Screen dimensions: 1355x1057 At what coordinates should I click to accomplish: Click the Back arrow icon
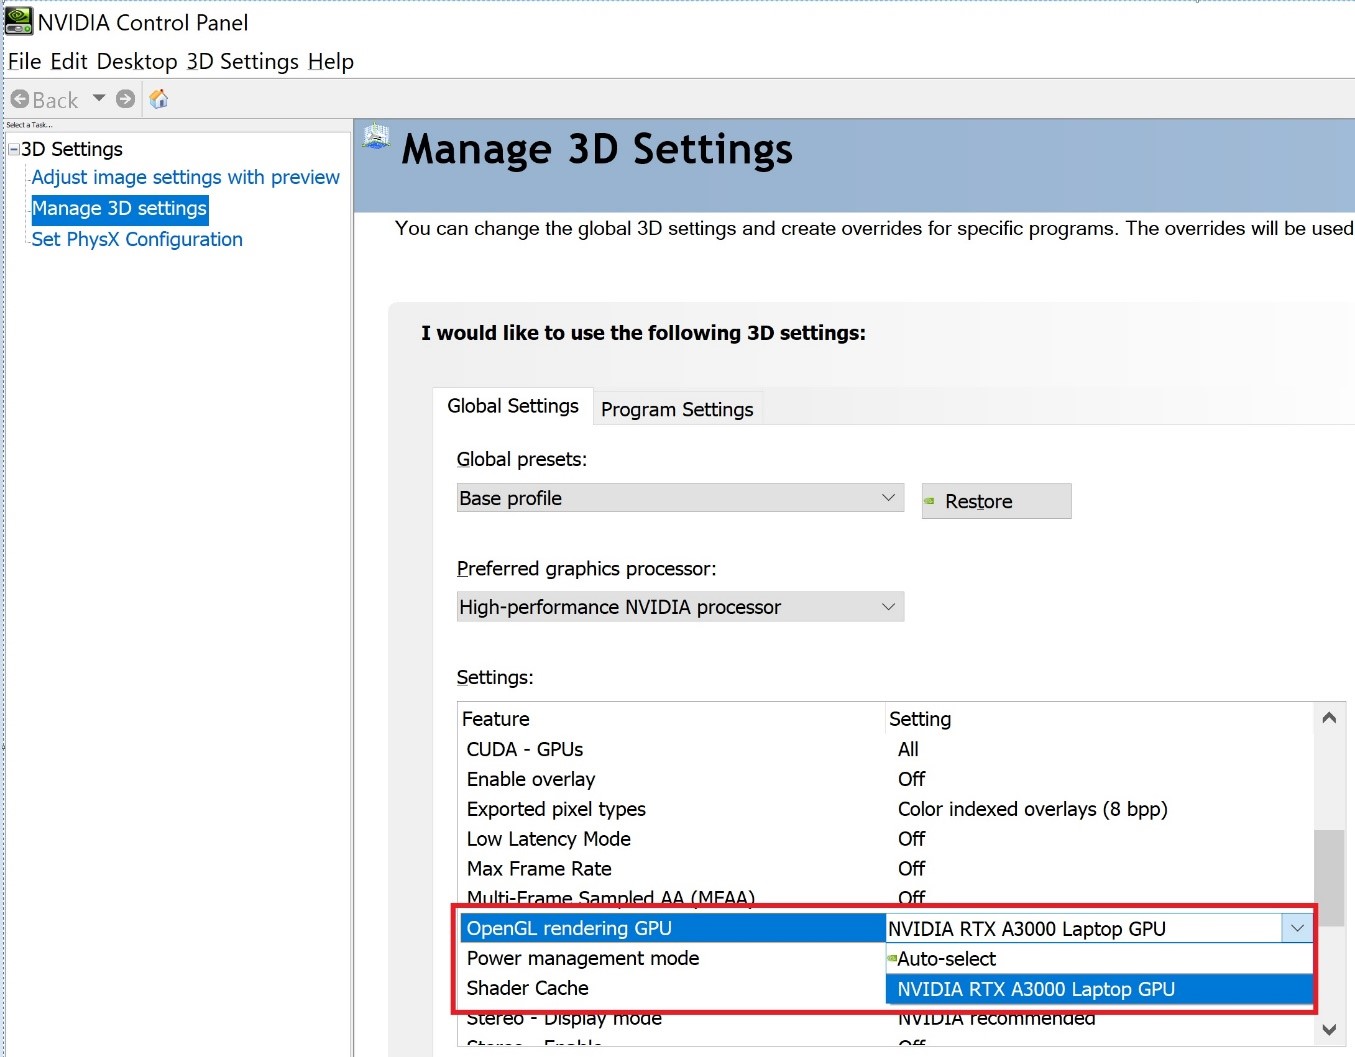click(x=20, y=99)
